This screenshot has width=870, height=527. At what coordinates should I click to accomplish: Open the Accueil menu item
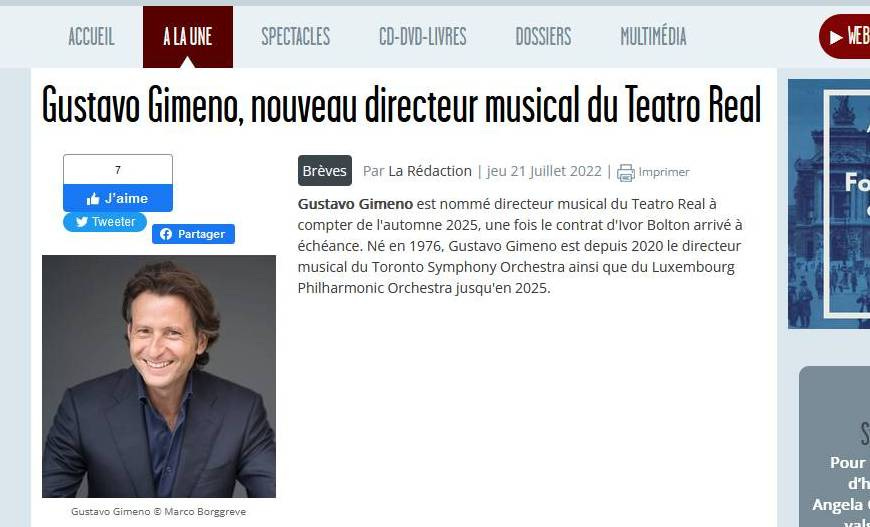92,37
